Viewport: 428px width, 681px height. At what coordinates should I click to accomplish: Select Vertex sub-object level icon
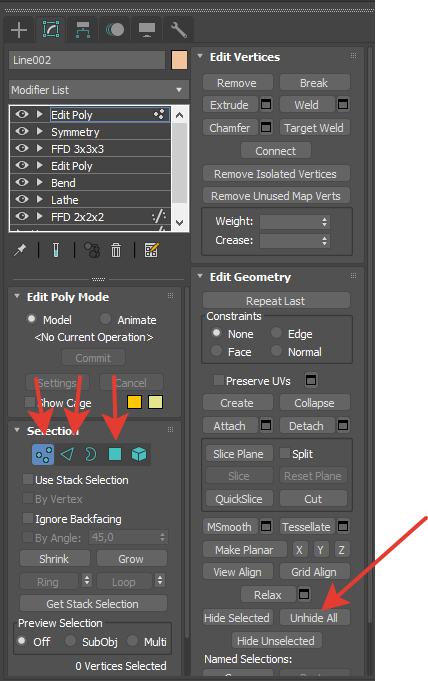pos(43,454)
